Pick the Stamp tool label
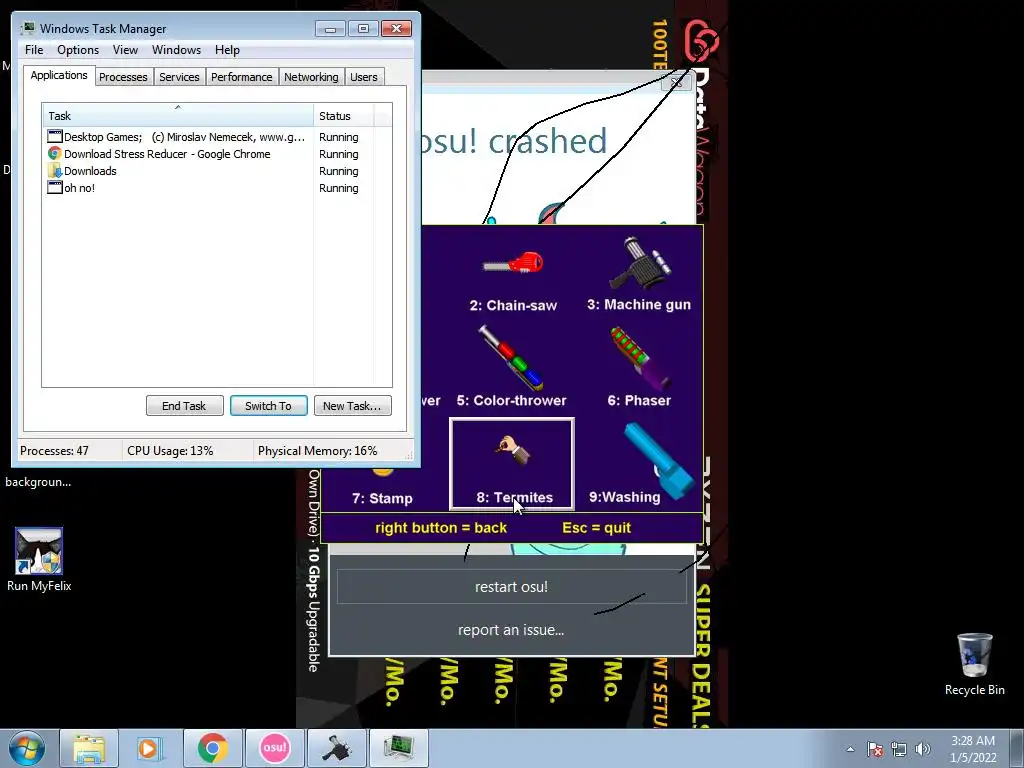 (x=382, y=498)
